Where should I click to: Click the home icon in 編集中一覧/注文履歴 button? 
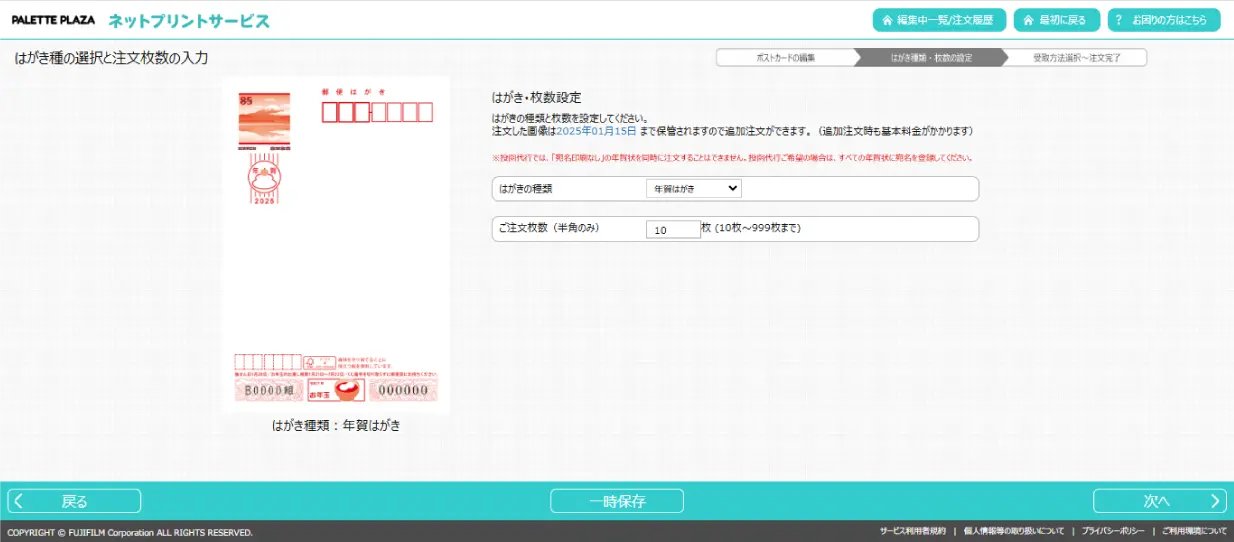click(888, 20)
